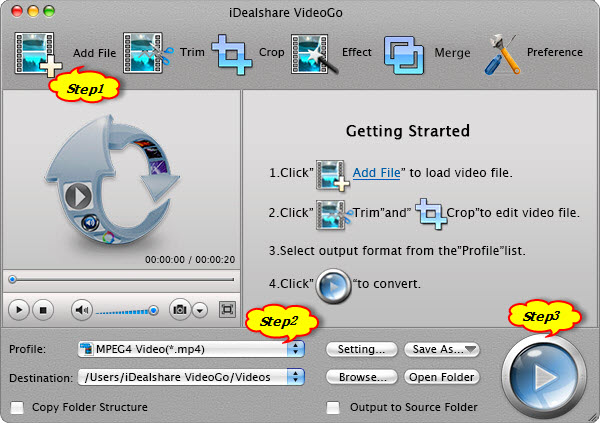This screenshot has width=600, height=423.
Task: Click the Trim text label in toolbar
Action: 192,52
